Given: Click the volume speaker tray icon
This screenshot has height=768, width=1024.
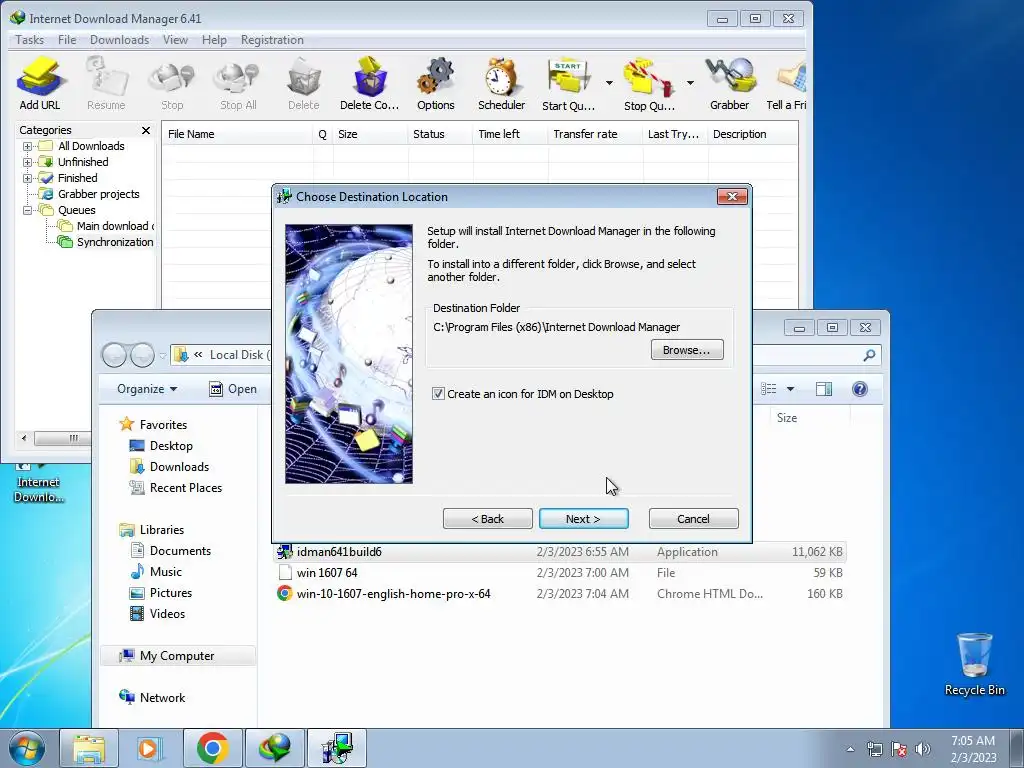Looking at the screenshot, I should 923,749.
